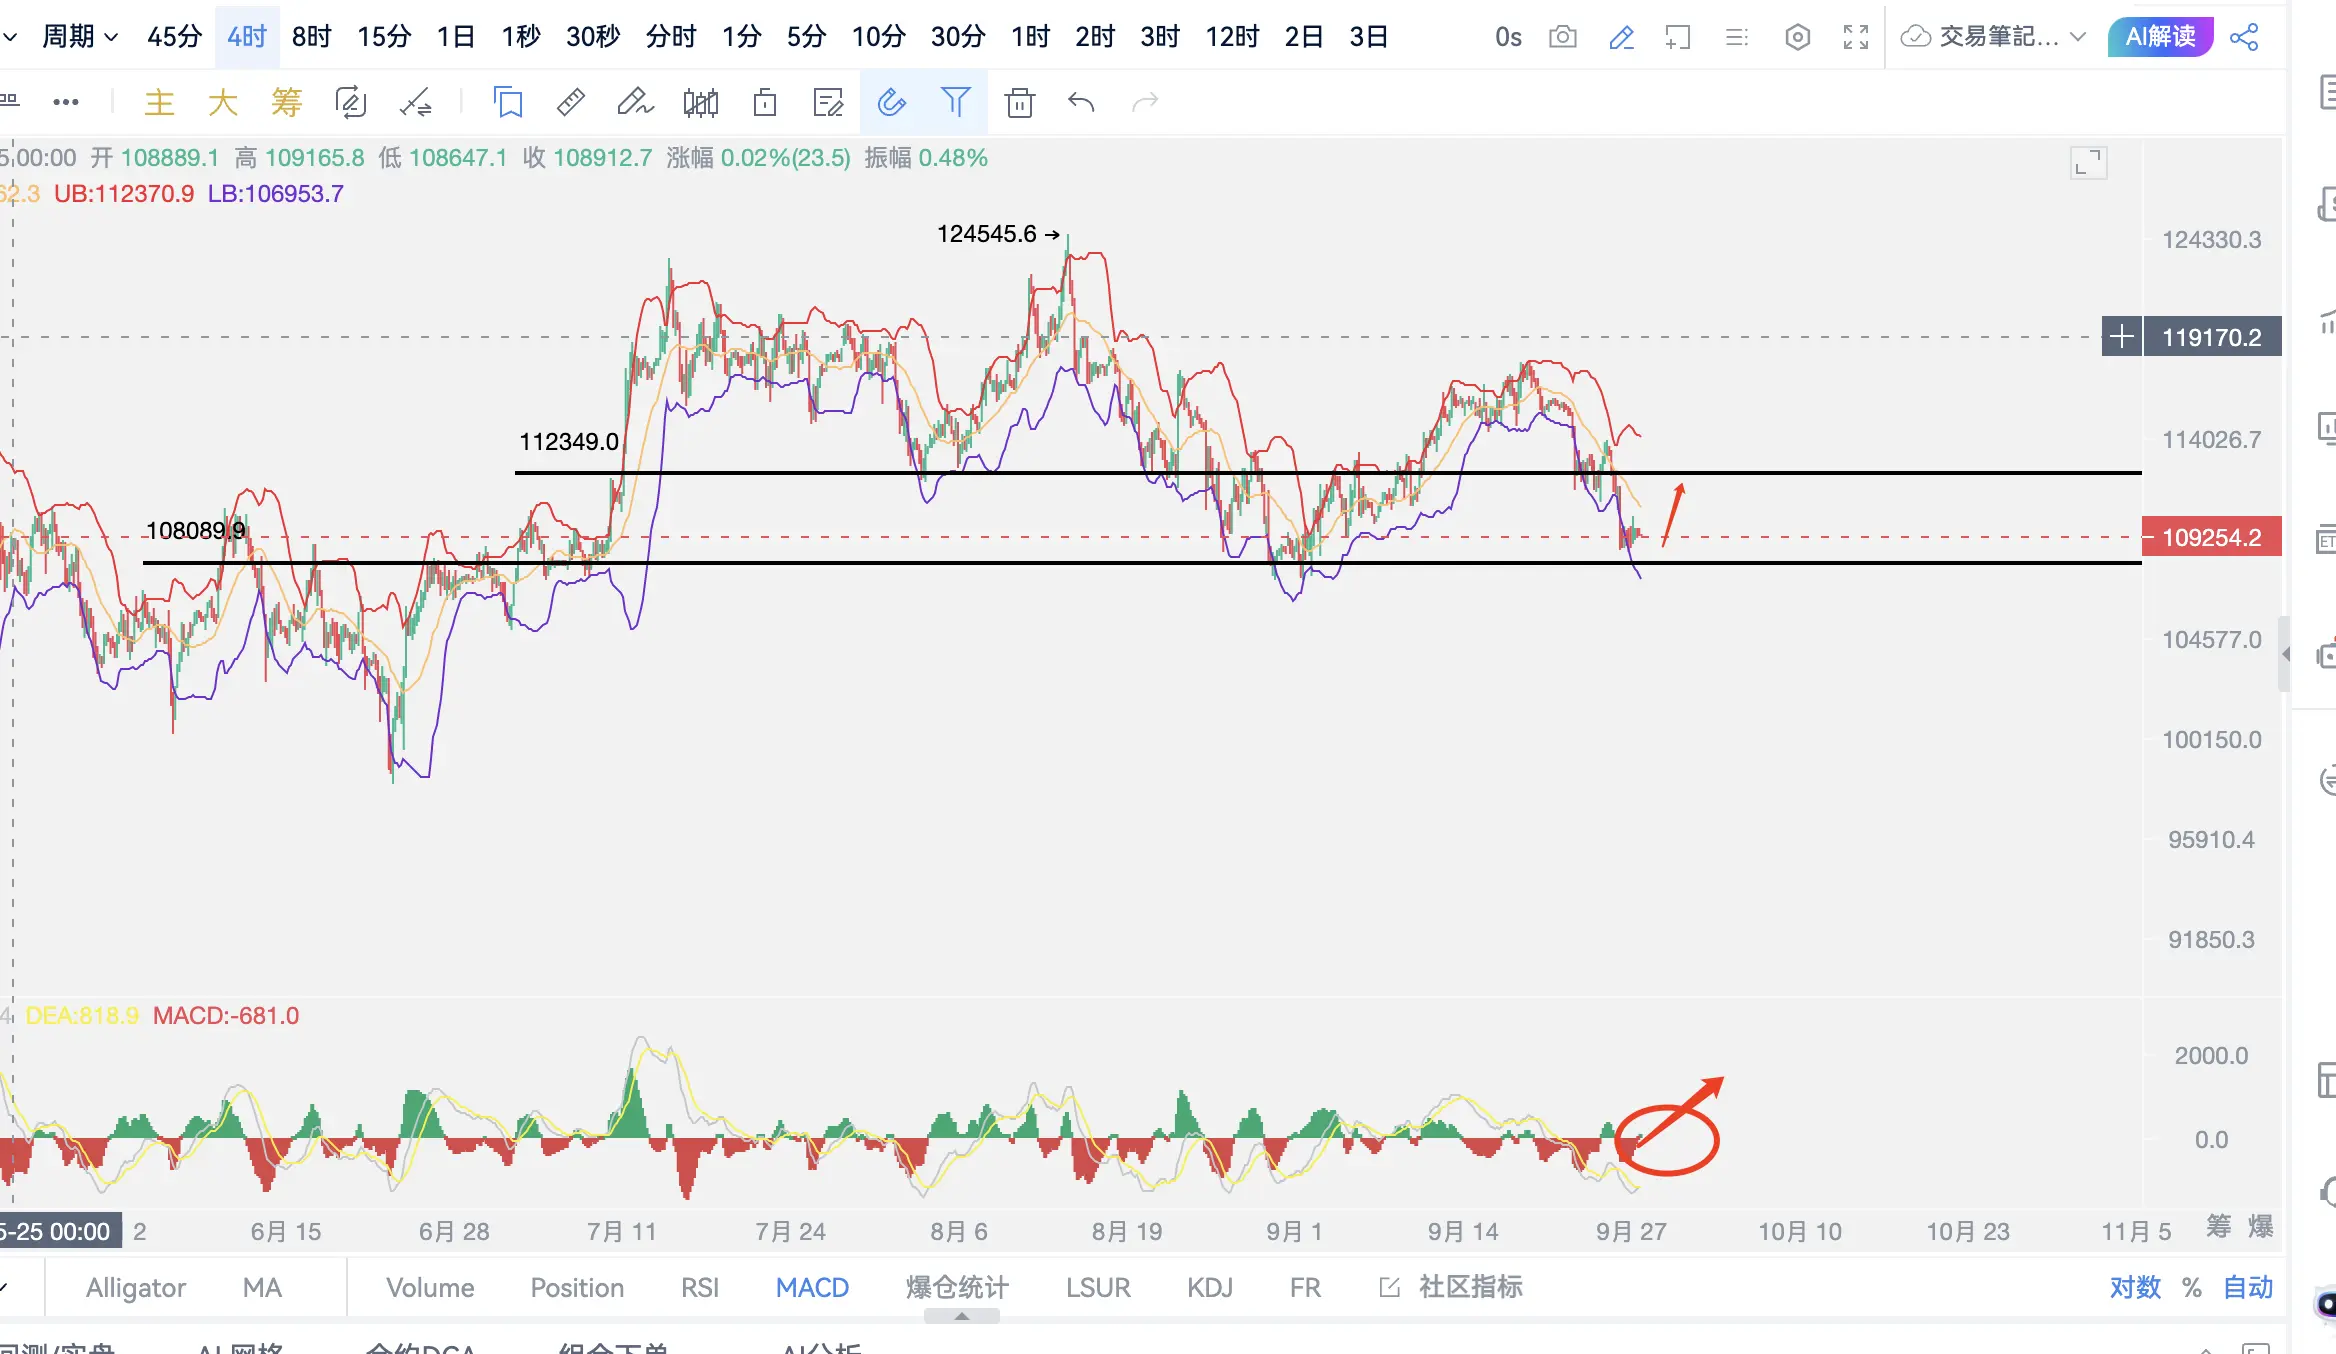The width and height of the screenshot is (2336, 1354).
Task: Take a chart screenshot with camera icon
Action: [x=1562, y=38]
